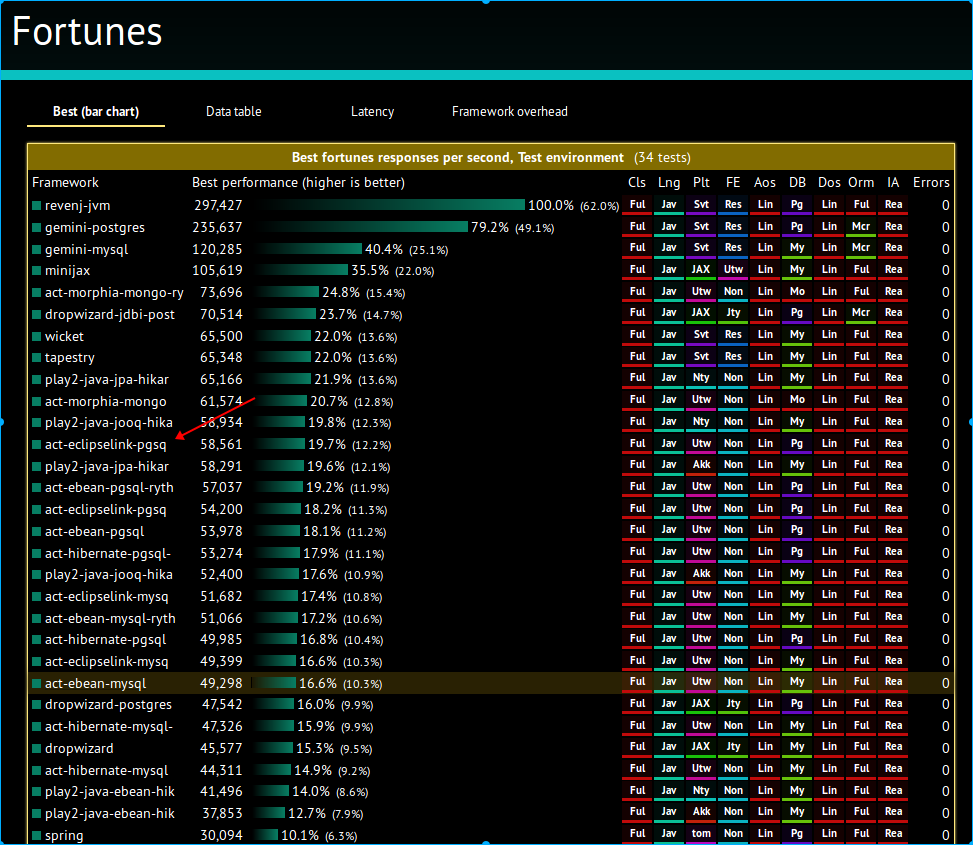973x845 pixels.
Task: Click the green square beside dropwizard-postgres
Action: [x=37, y=705]
